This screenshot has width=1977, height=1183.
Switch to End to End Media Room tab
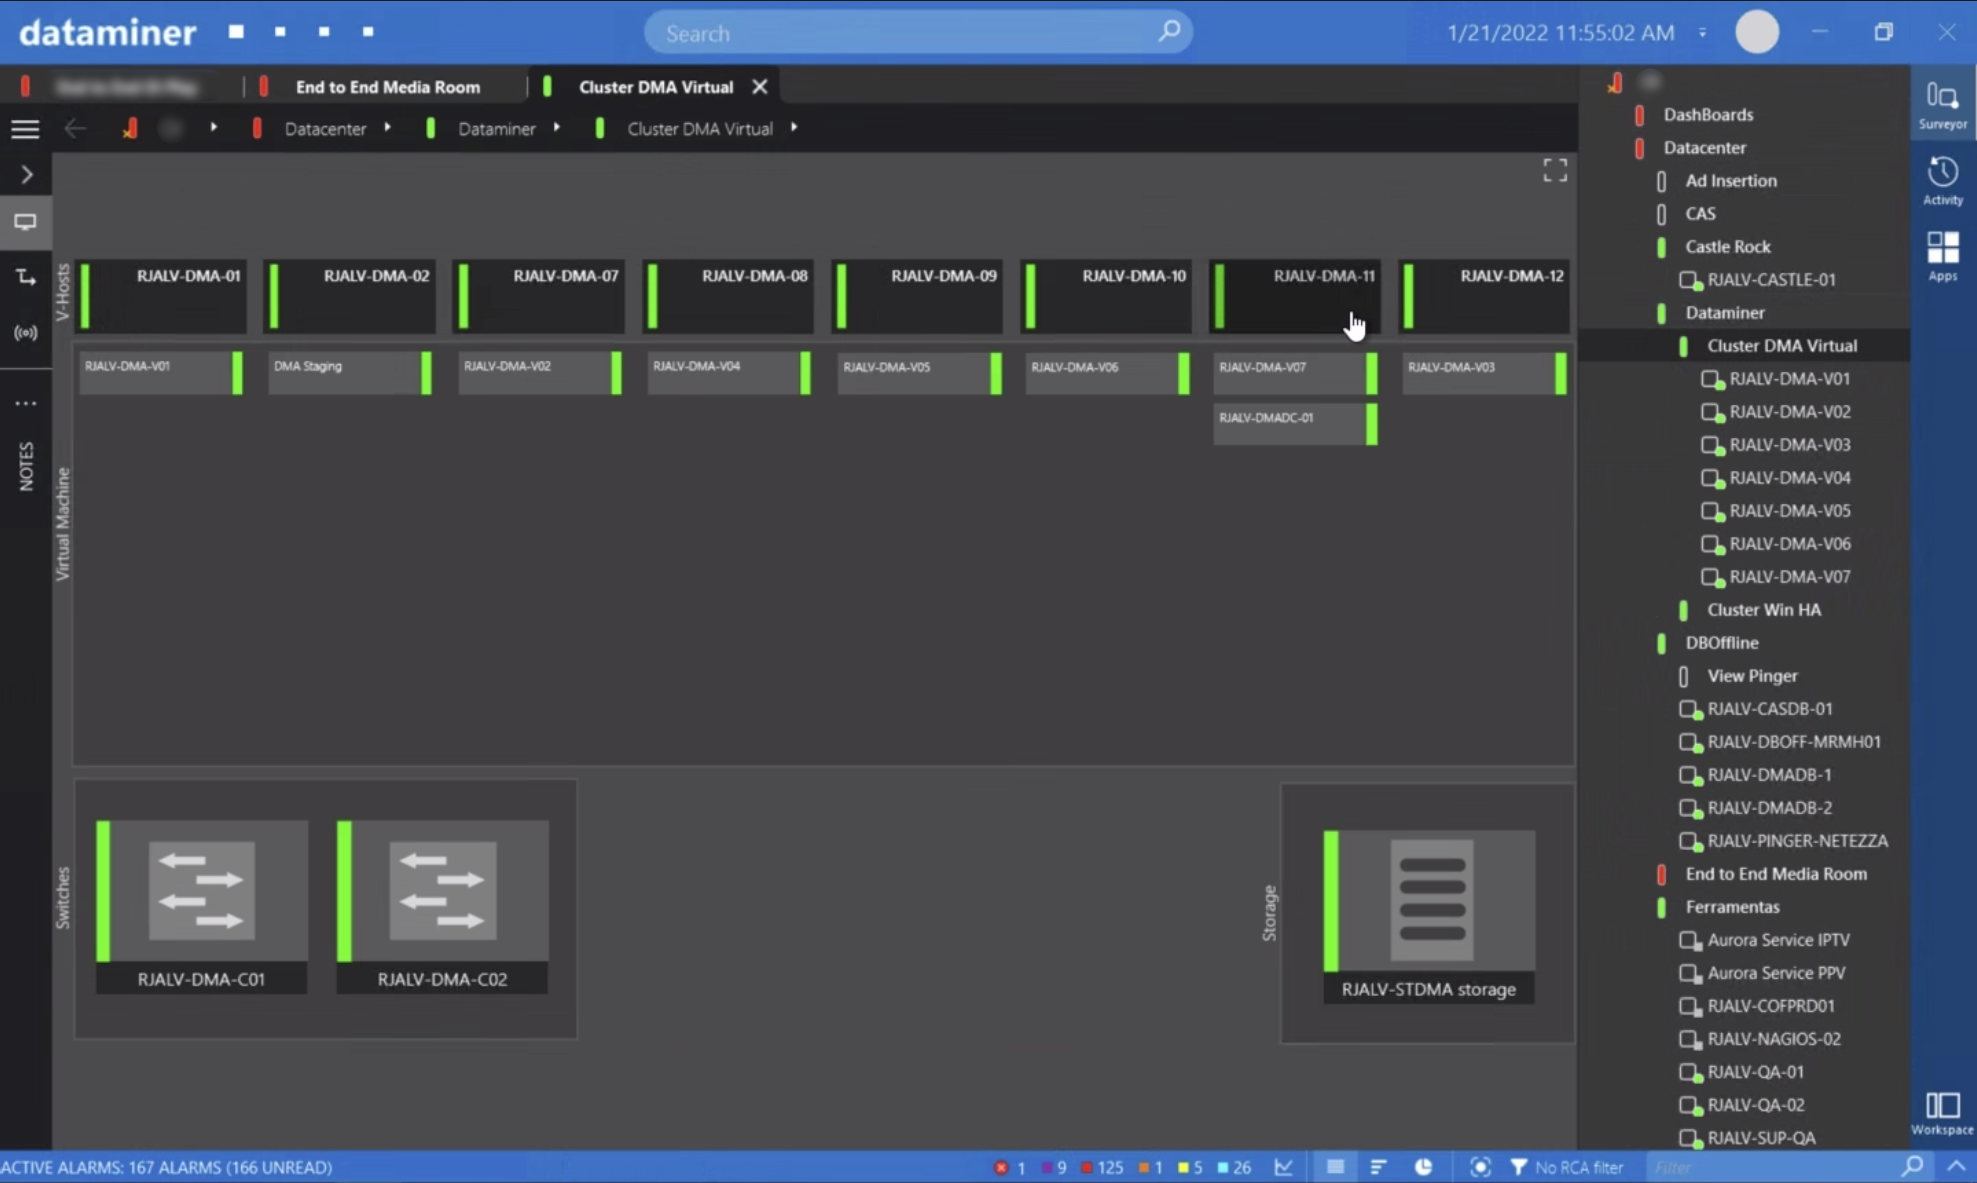coord(388,87)
